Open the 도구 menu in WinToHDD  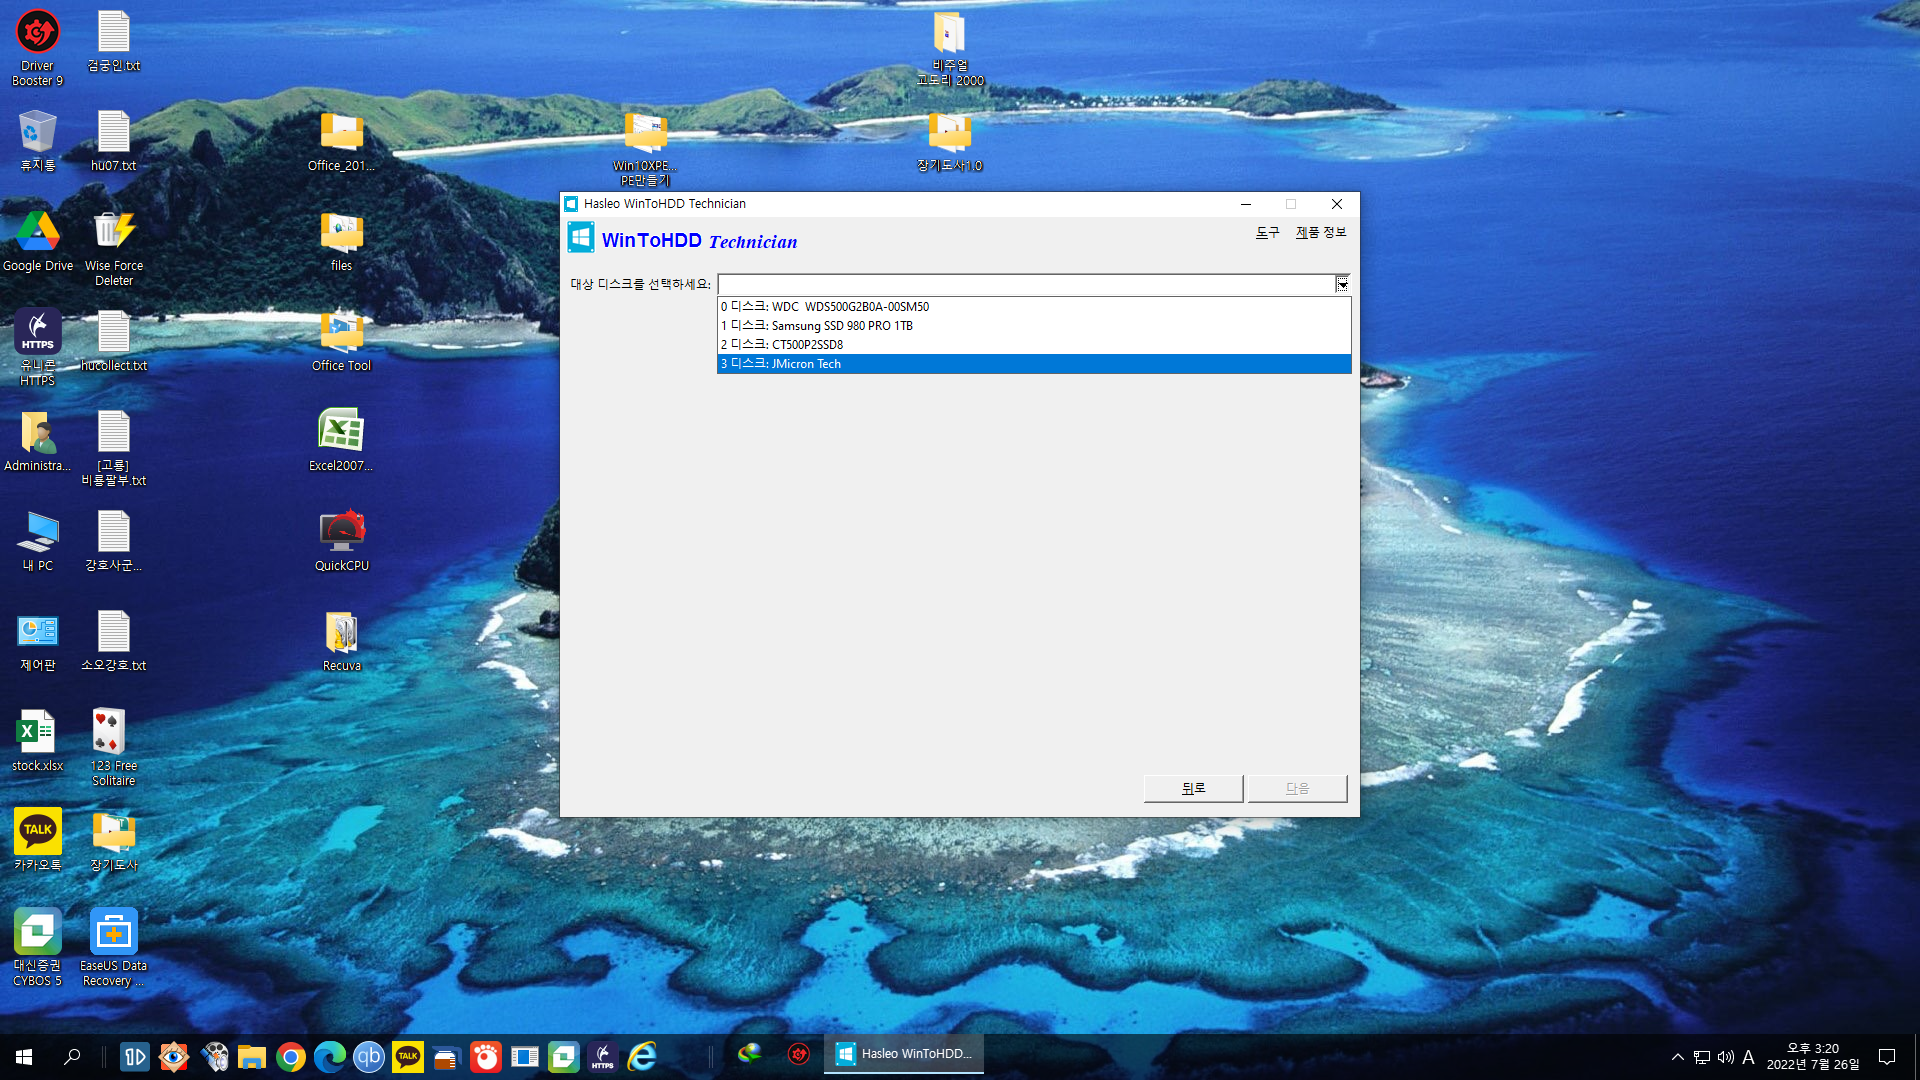click(x=1267, y=232)
